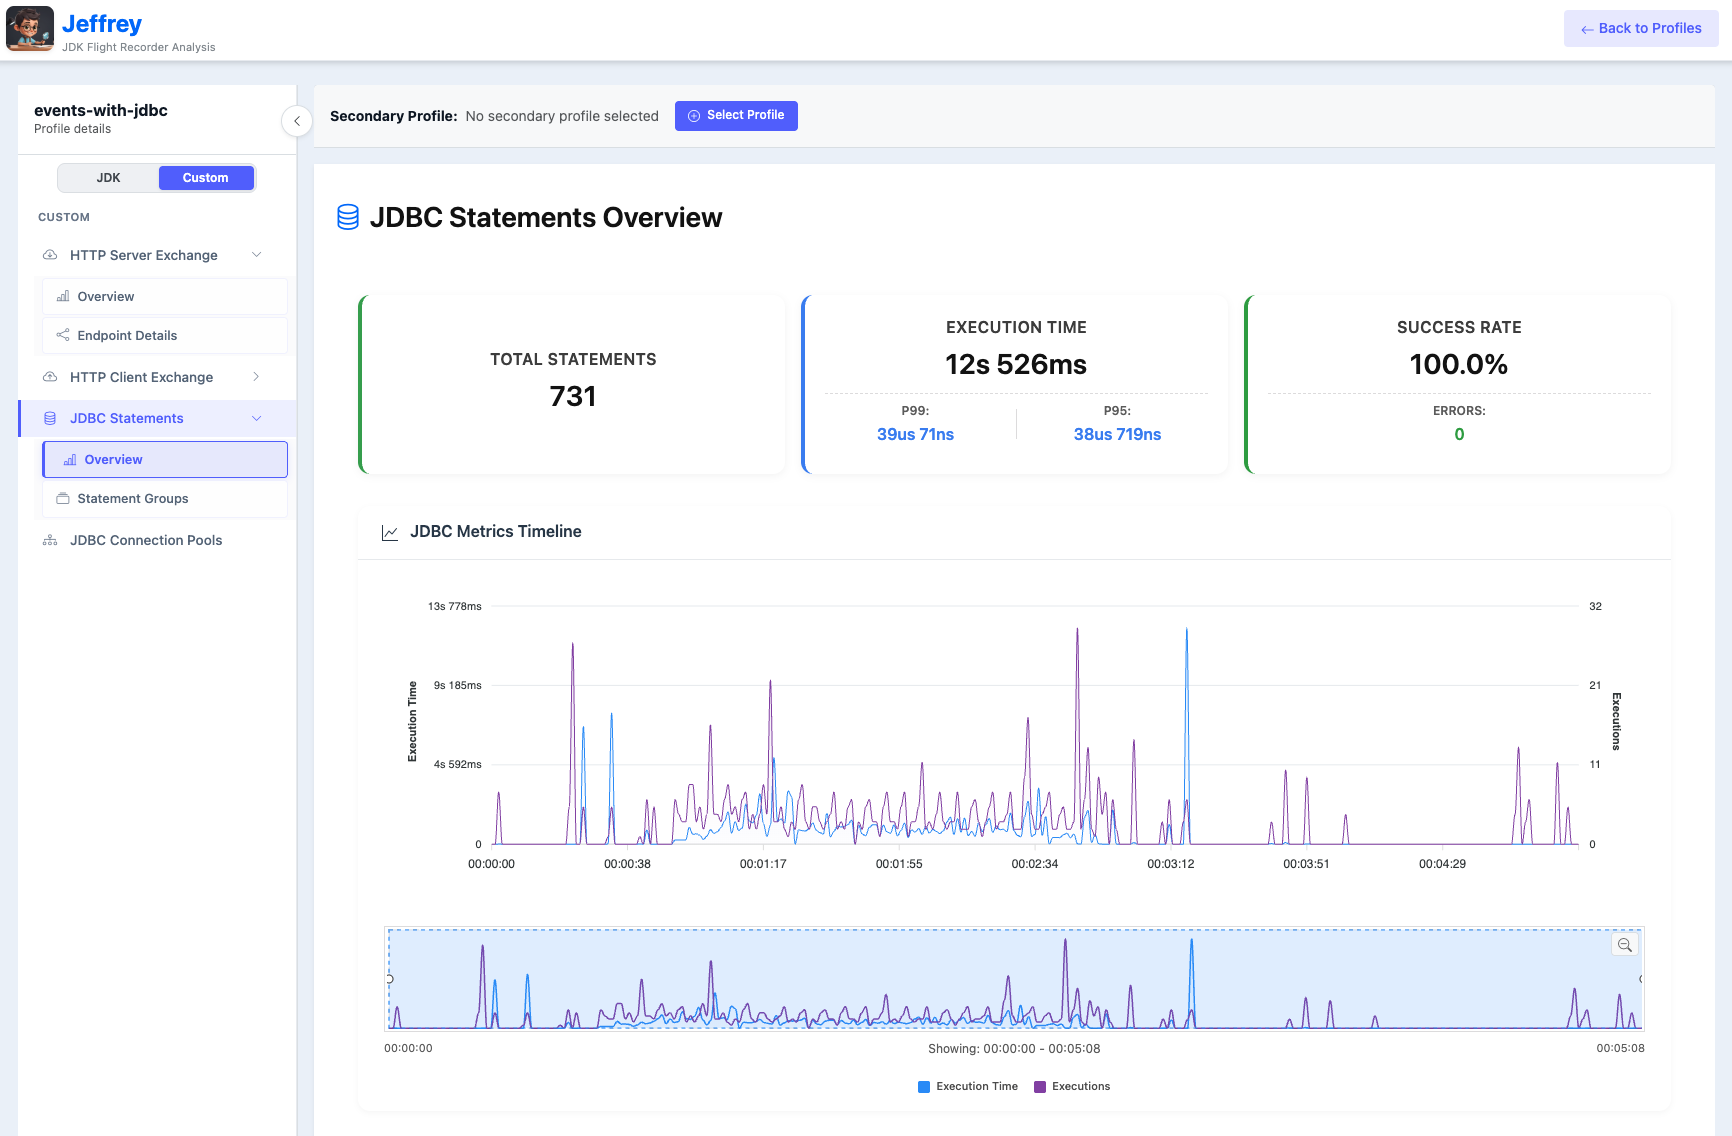Click the Back to Profiles button
1732x1136 pixels.
pyautogui.click(x=1640, y=28)
